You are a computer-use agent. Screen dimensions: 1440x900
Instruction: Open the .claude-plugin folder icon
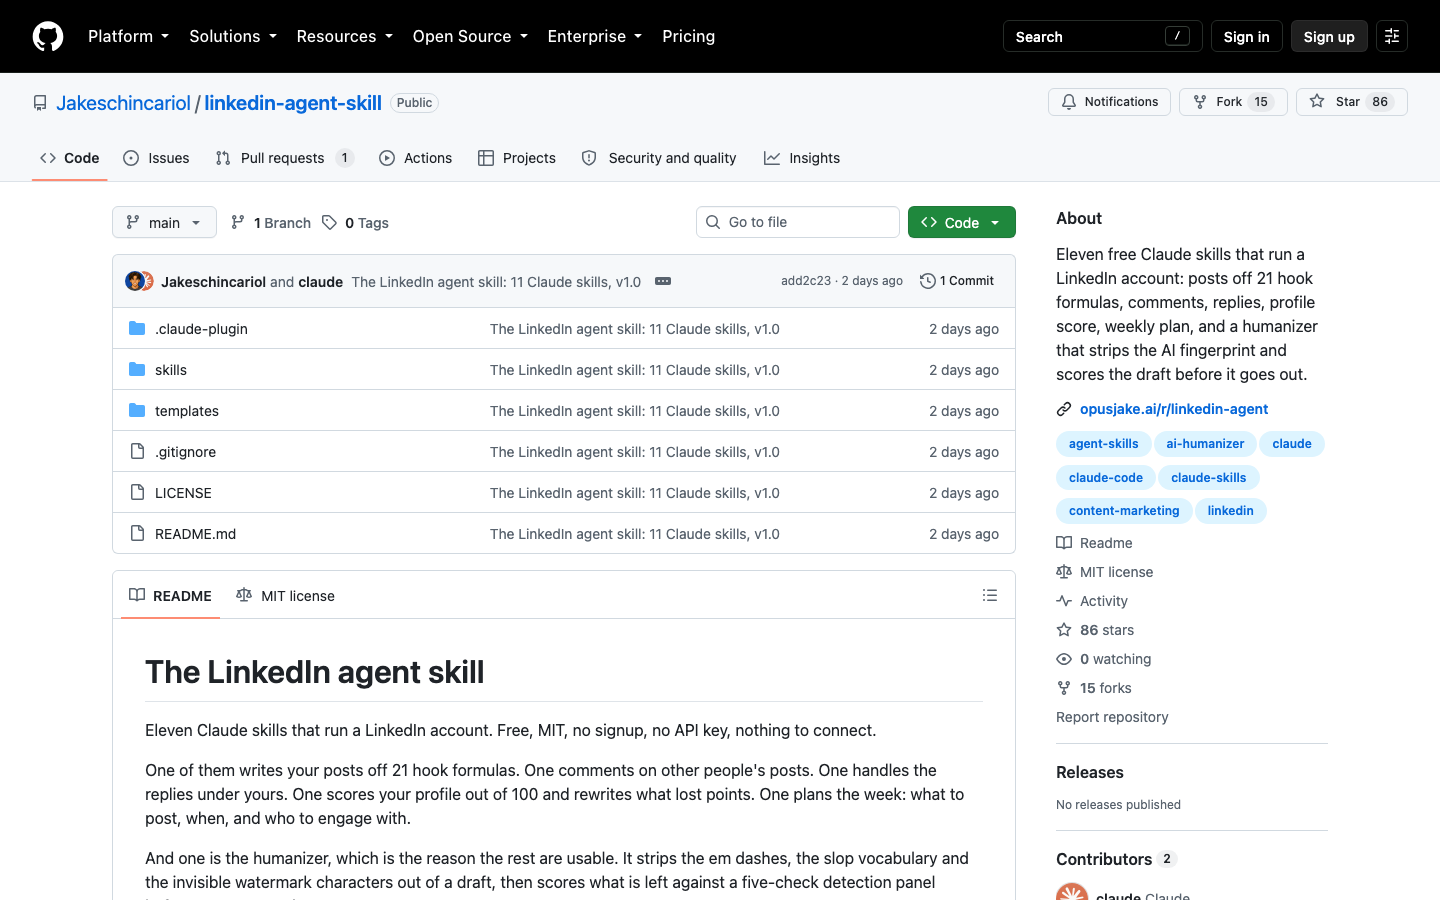click(137, 328)
